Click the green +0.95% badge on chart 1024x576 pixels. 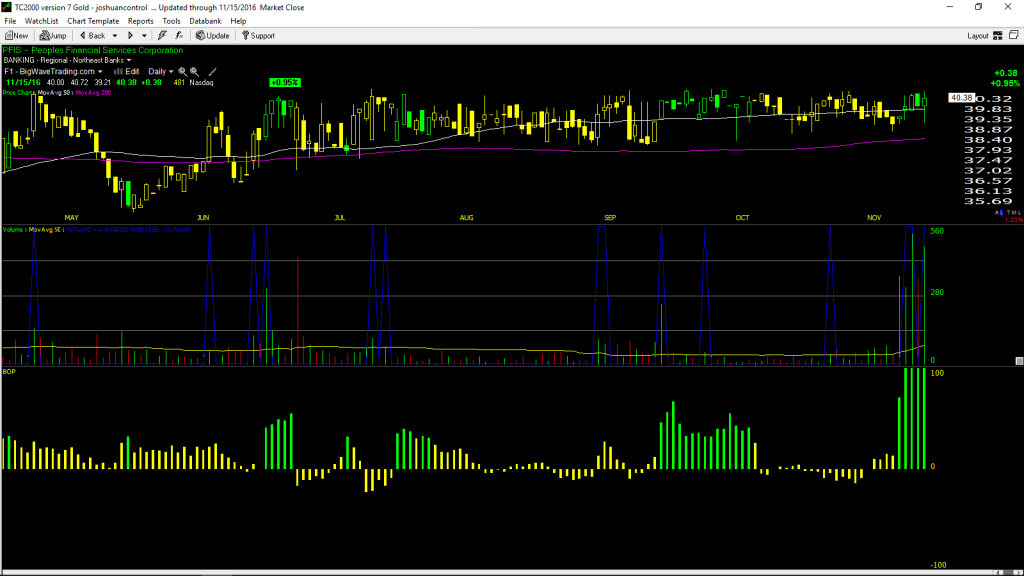point(285,82)
